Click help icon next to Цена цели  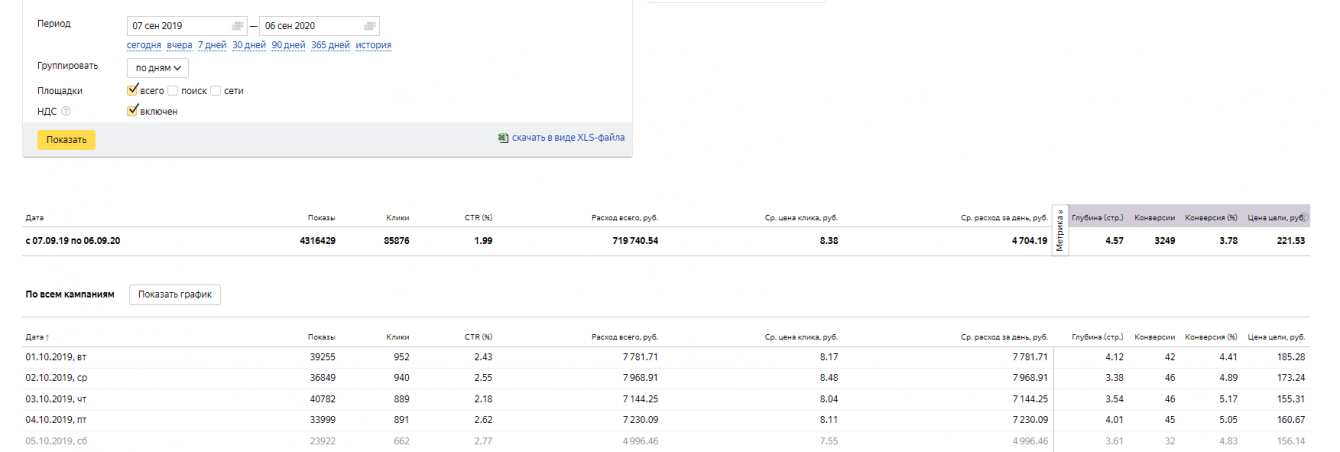1304,217
